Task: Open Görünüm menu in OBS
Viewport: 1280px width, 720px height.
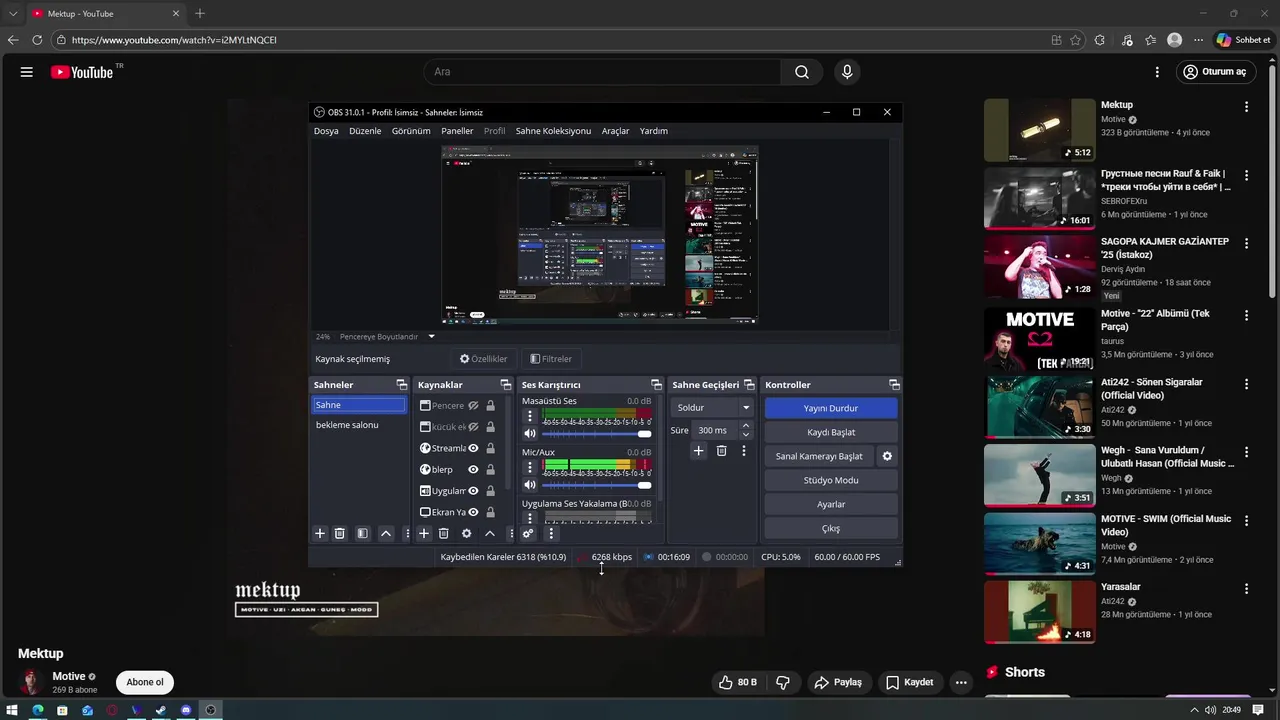Action: 411,131
